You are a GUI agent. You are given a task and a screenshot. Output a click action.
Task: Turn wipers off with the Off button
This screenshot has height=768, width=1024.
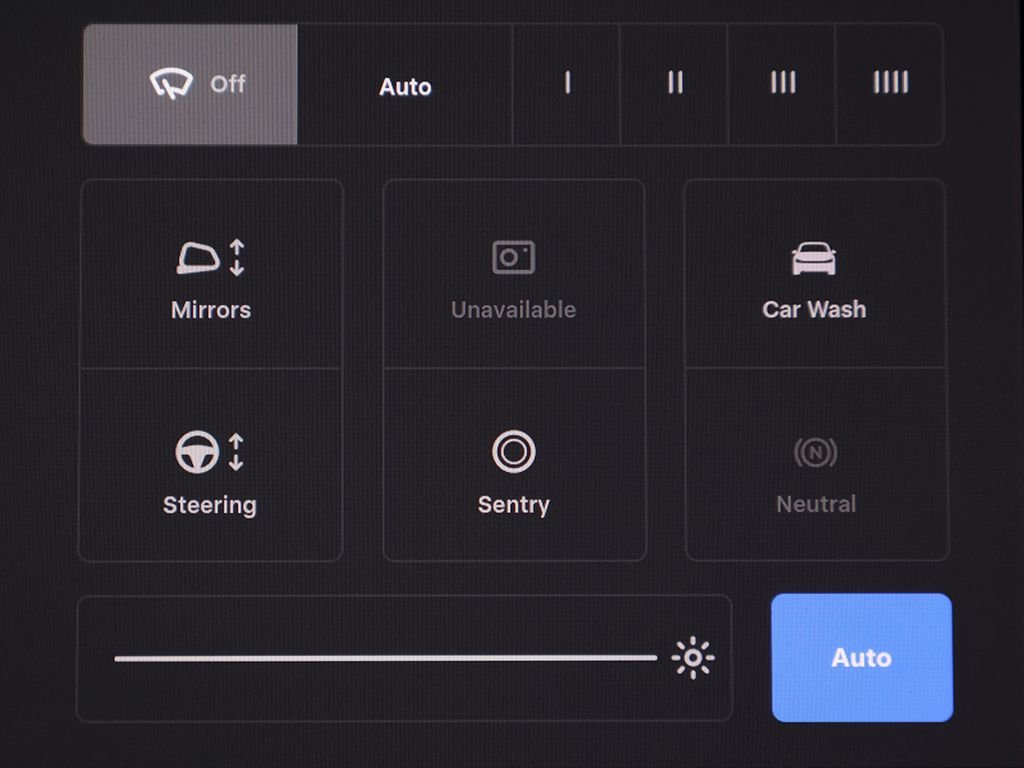pos(190,84)
